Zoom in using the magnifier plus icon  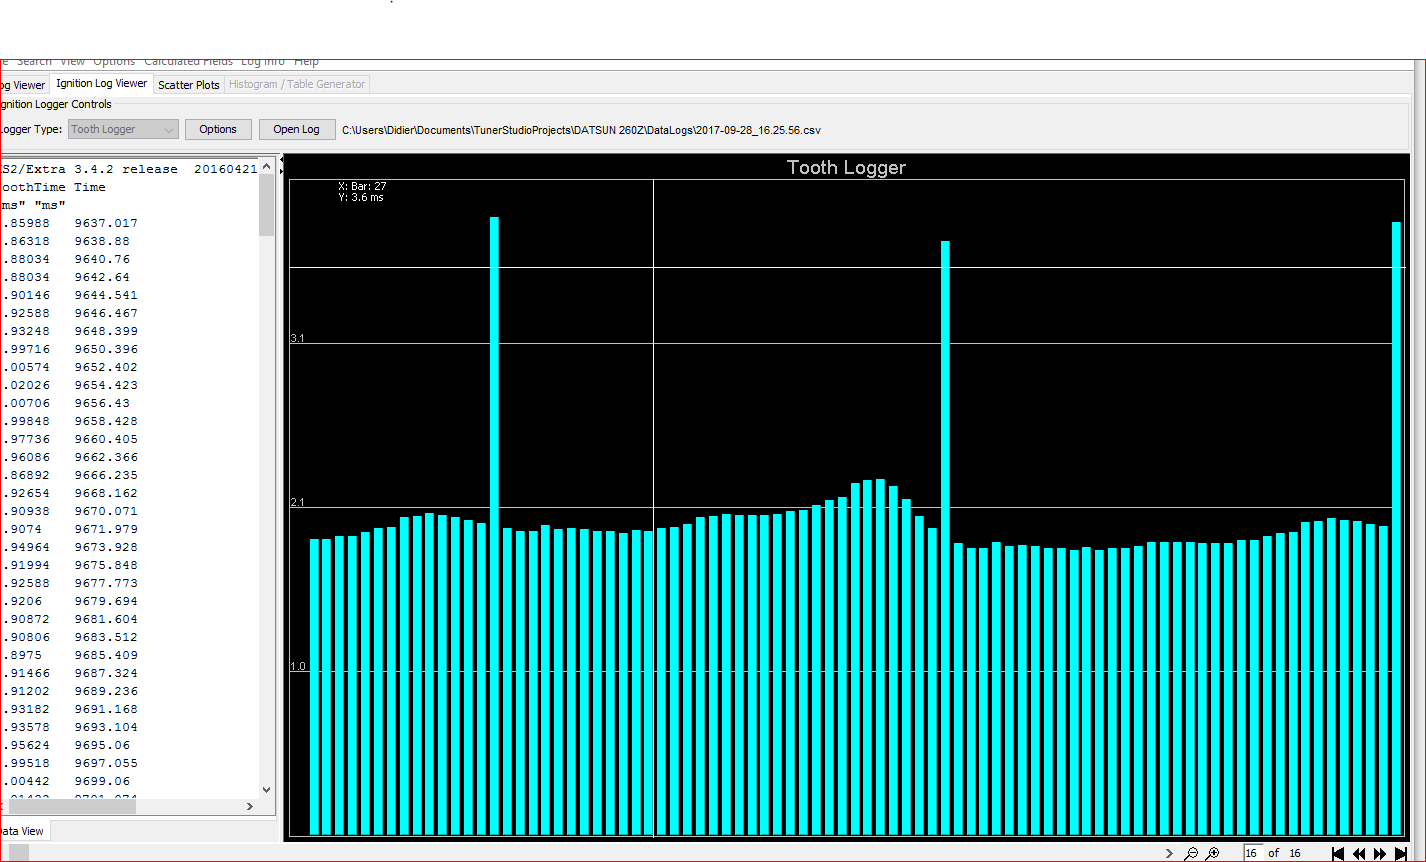tap(1212, 853)
